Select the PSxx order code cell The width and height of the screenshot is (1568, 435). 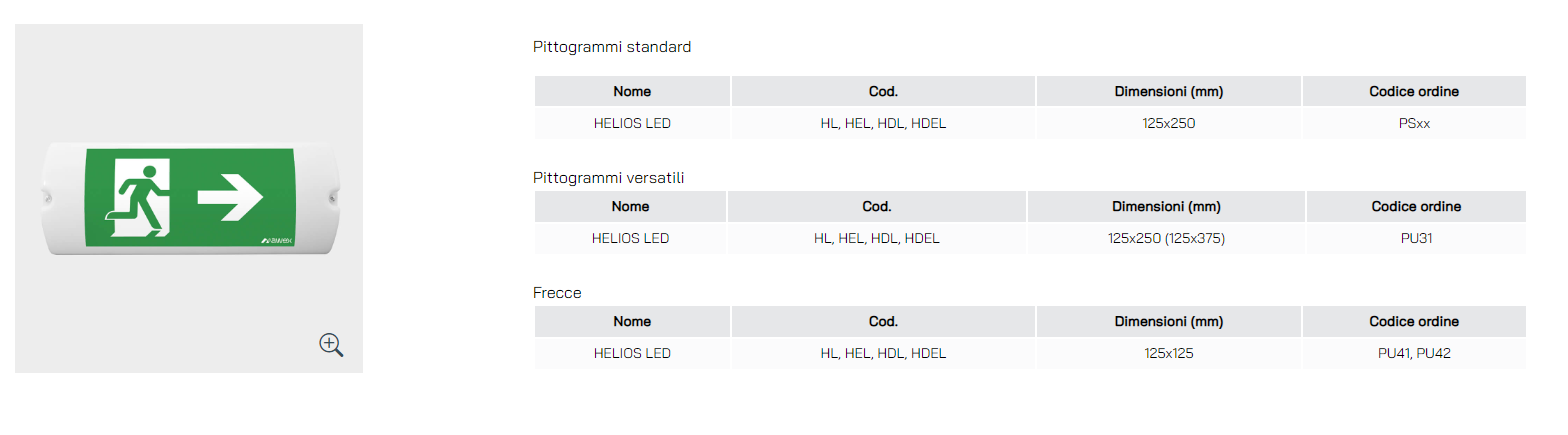pos(1414,124)
